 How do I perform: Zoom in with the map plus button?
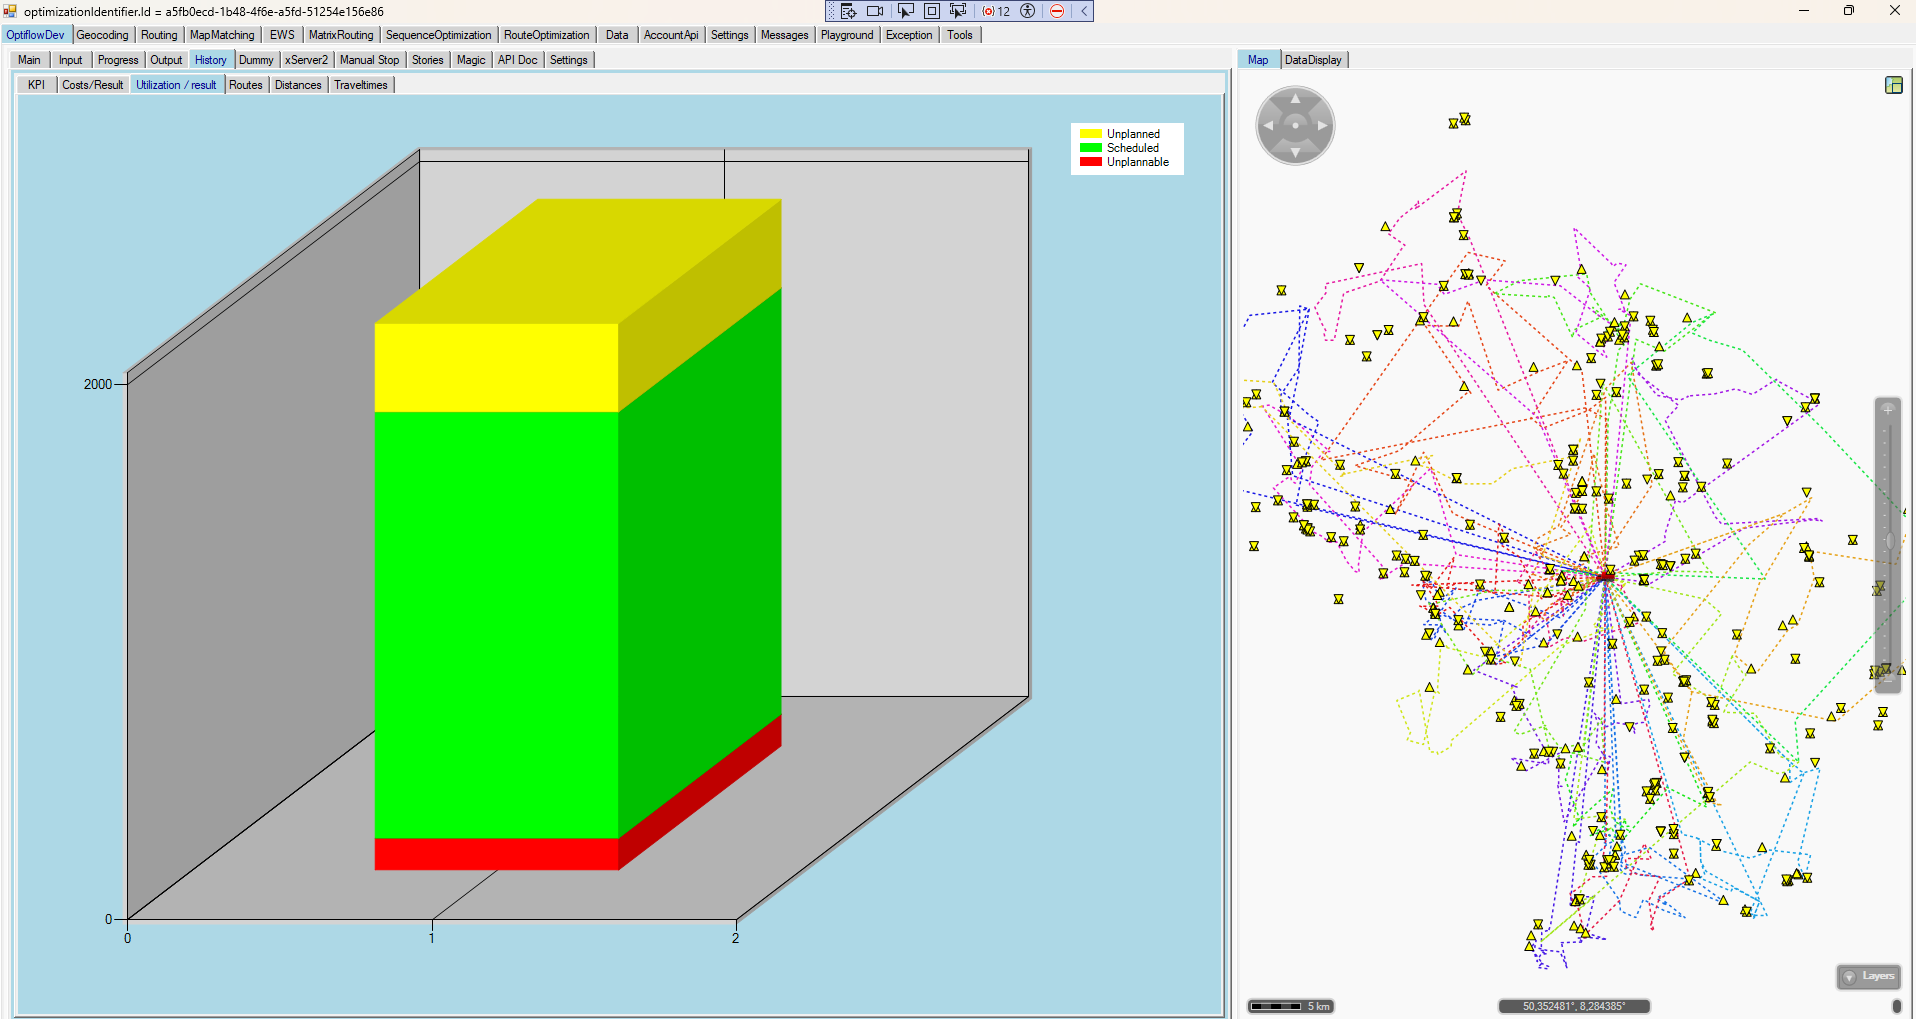(x=1888, y=409)
